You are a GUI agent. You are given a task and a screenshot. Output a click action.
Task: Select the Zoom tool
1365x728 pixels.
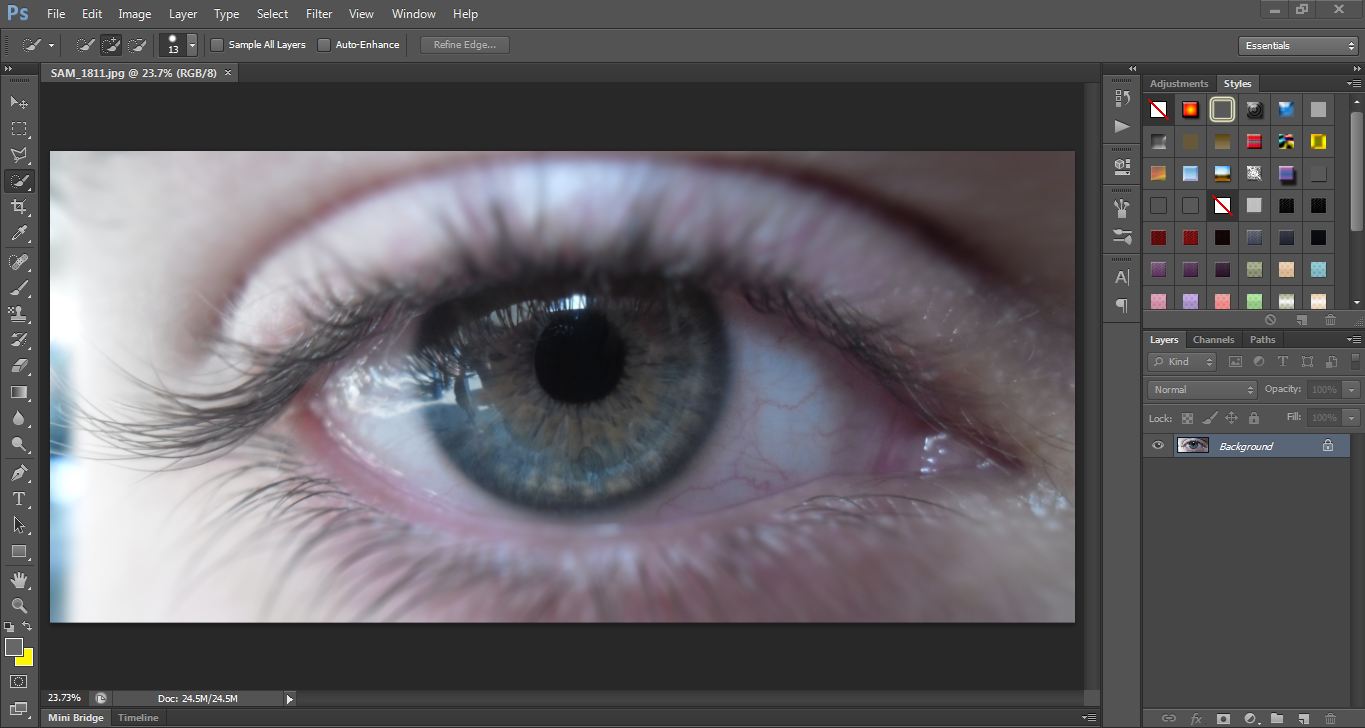click(x=19, y=605)
